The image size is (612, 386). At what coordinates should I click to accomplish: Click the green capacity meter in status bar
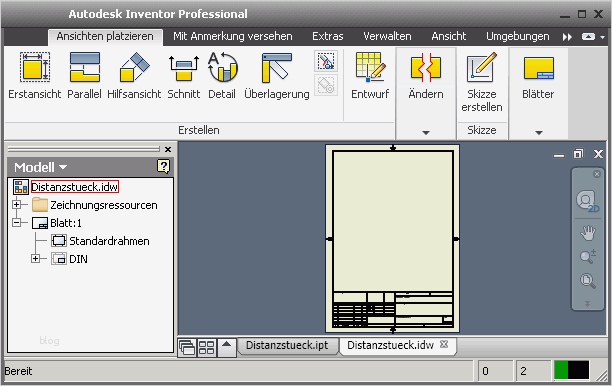[561, 370]
